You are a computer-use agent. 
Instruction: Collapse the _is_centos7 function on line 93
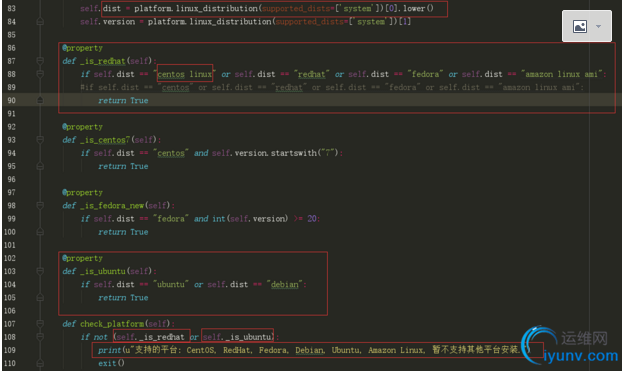(x=40, y=140)
